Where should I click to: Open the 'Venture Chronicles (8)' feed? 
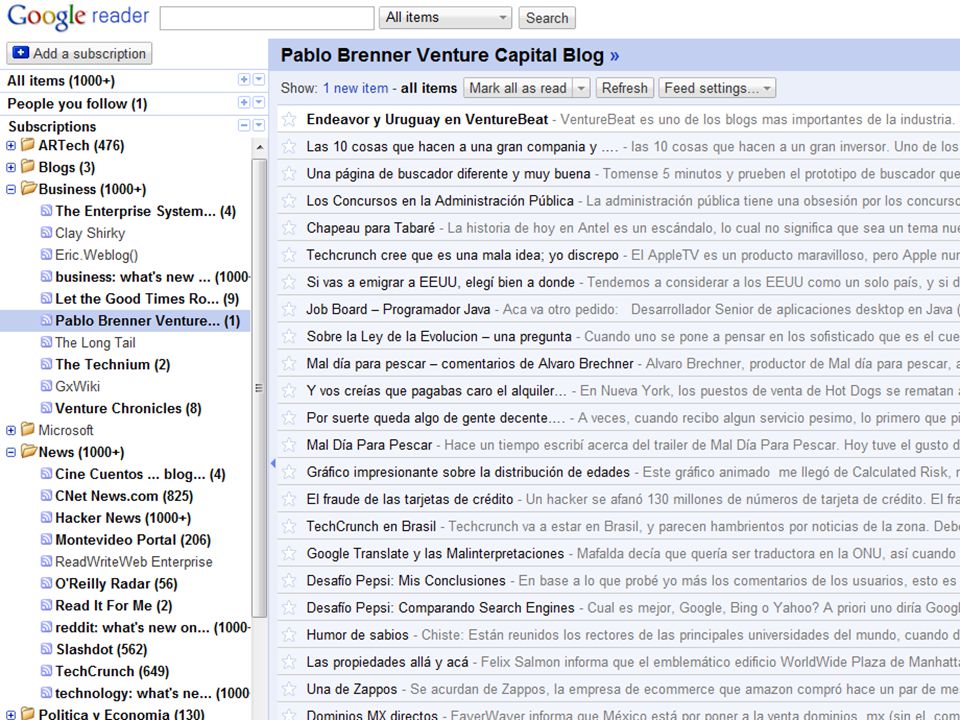[128, 408]
